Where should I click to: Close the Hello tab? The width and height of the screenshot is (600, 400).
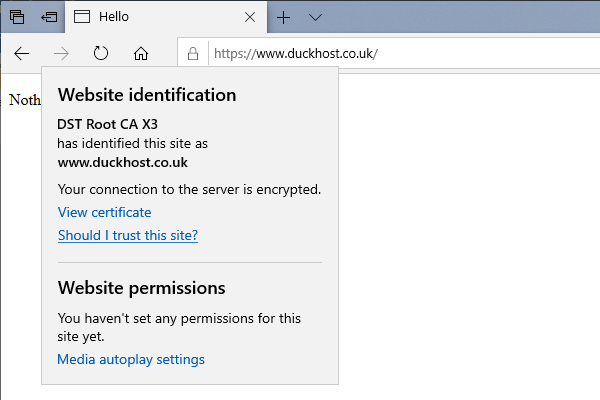click(x=250, y=17)
